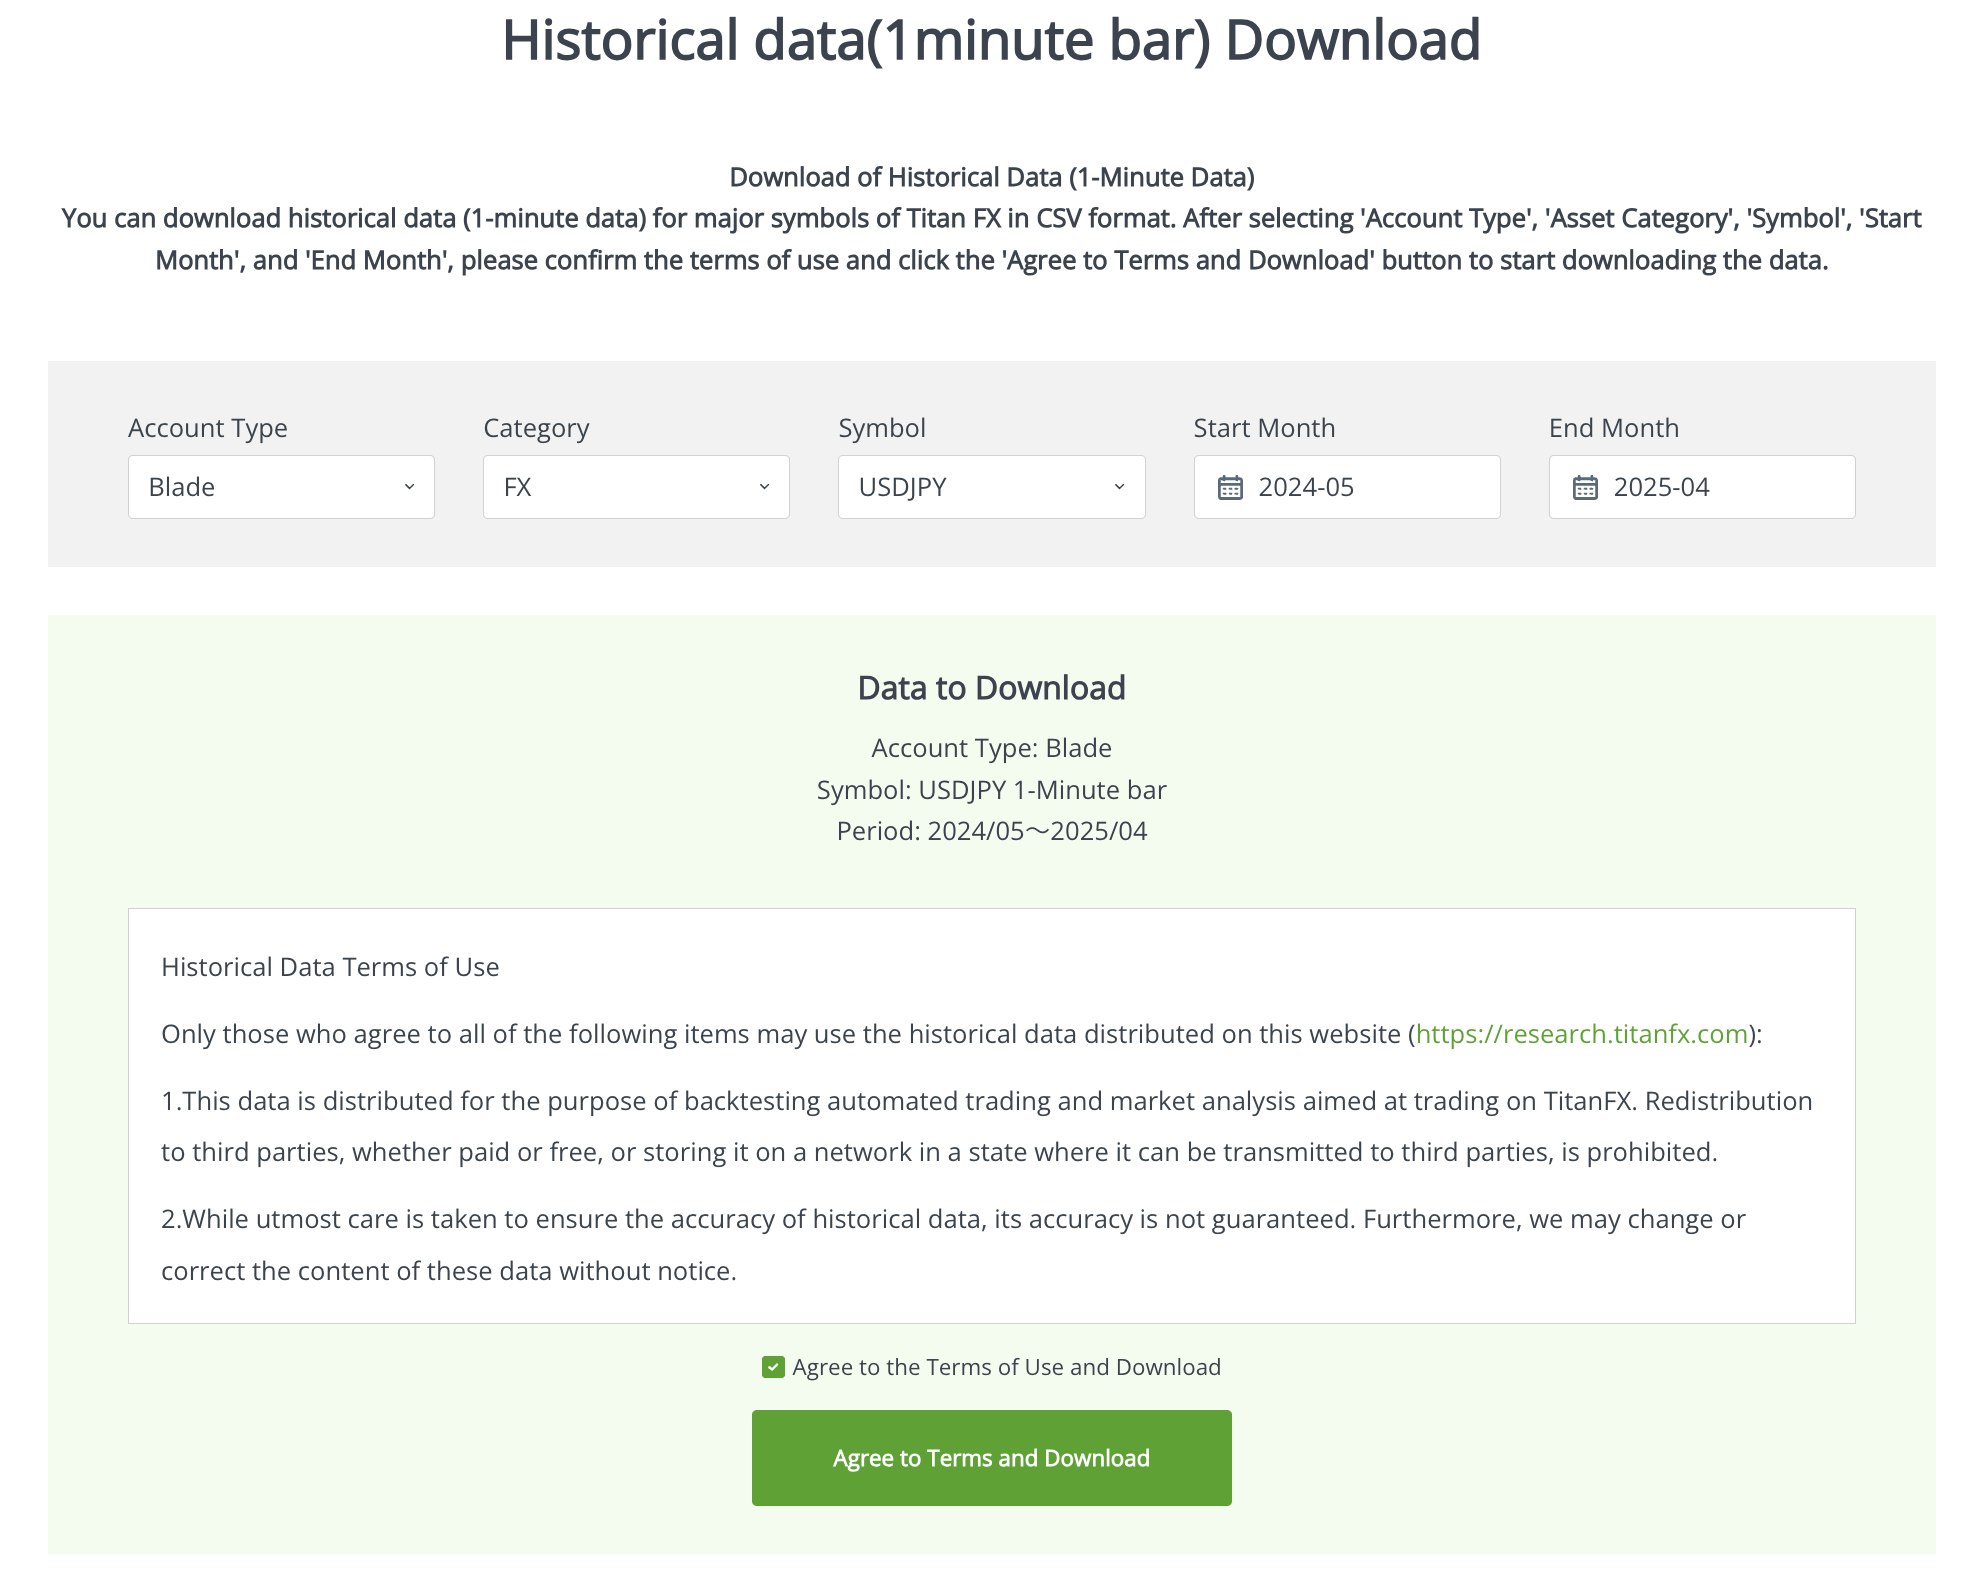Click the 'Agree to the Terms of Use and Download' label
The width and height of the screenshot is (1986, 1582).
click(1005, 1366)
